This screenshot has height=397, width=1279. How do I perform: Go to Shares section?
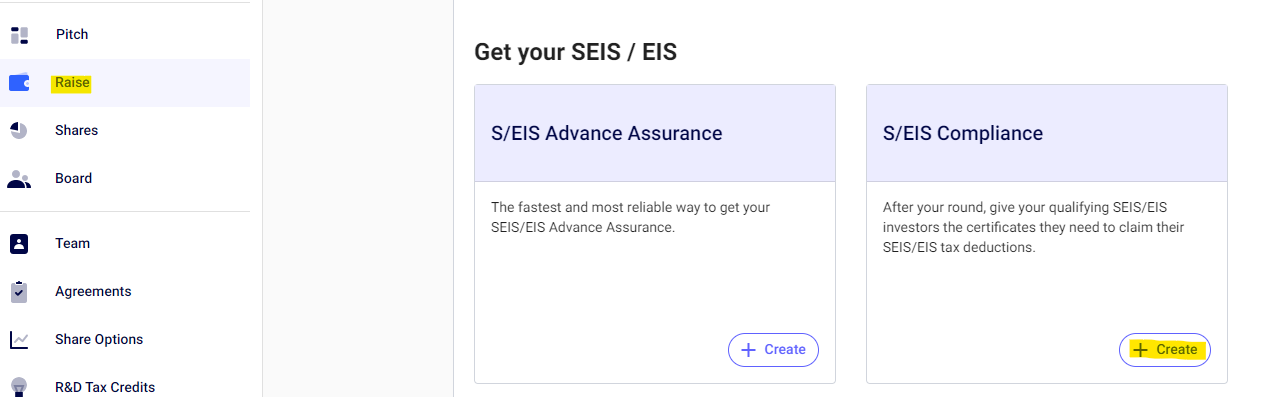click(x=76, y=131)
